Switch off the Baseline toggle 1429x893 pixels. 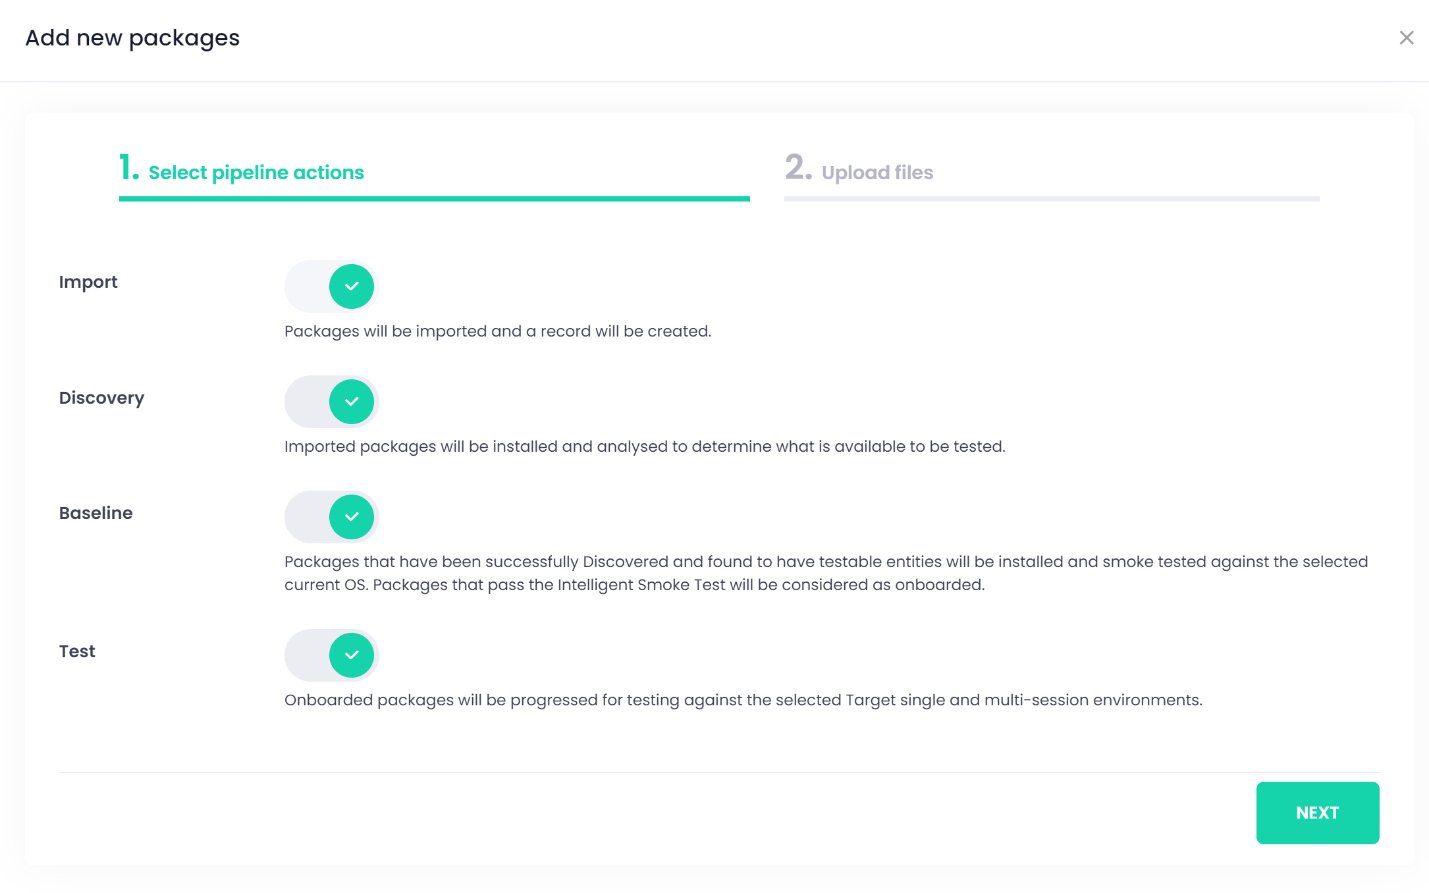click(331, 517)
